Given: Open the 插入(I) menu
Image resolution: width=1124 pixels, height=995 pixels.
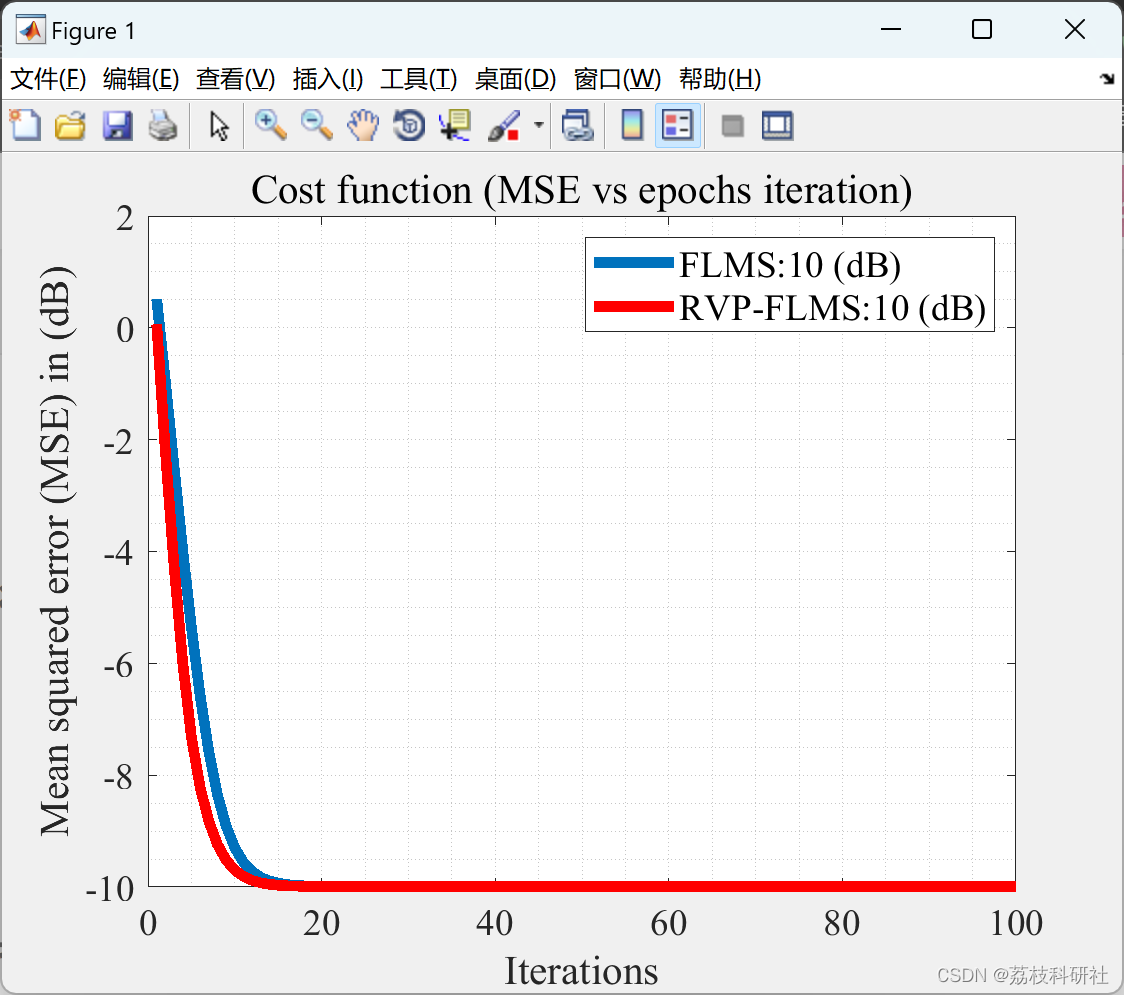Looking at the screenshot, I should click(328, 79).
